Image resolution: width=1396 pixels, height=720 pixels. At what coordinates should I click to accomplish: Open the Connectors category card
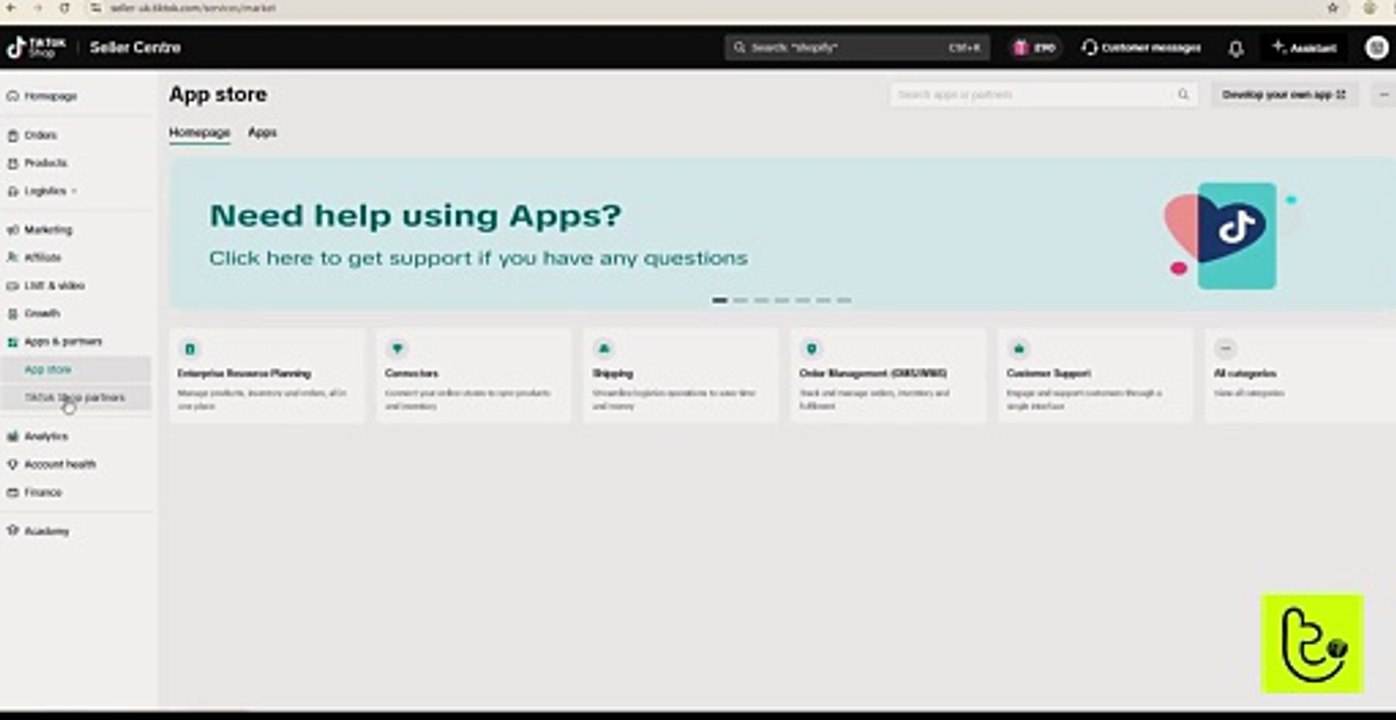(x=473, y=376)
